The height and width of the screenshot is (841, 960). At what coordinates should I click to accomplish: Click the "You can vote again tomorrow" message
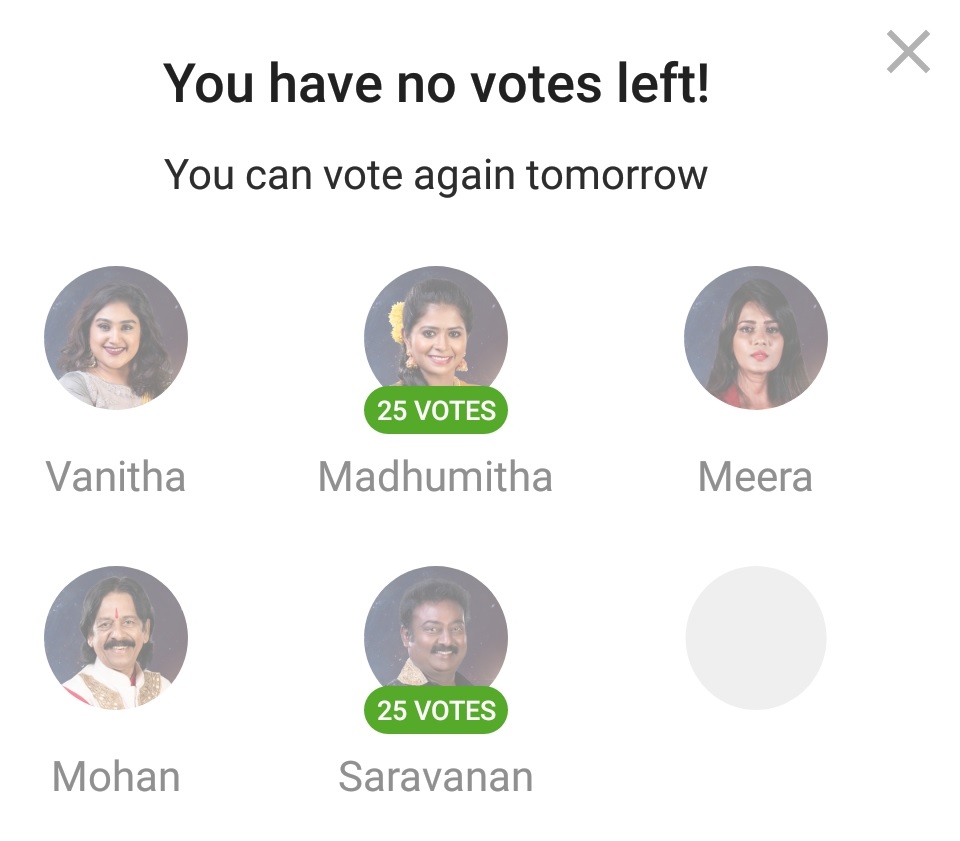[x=436, y=175]
